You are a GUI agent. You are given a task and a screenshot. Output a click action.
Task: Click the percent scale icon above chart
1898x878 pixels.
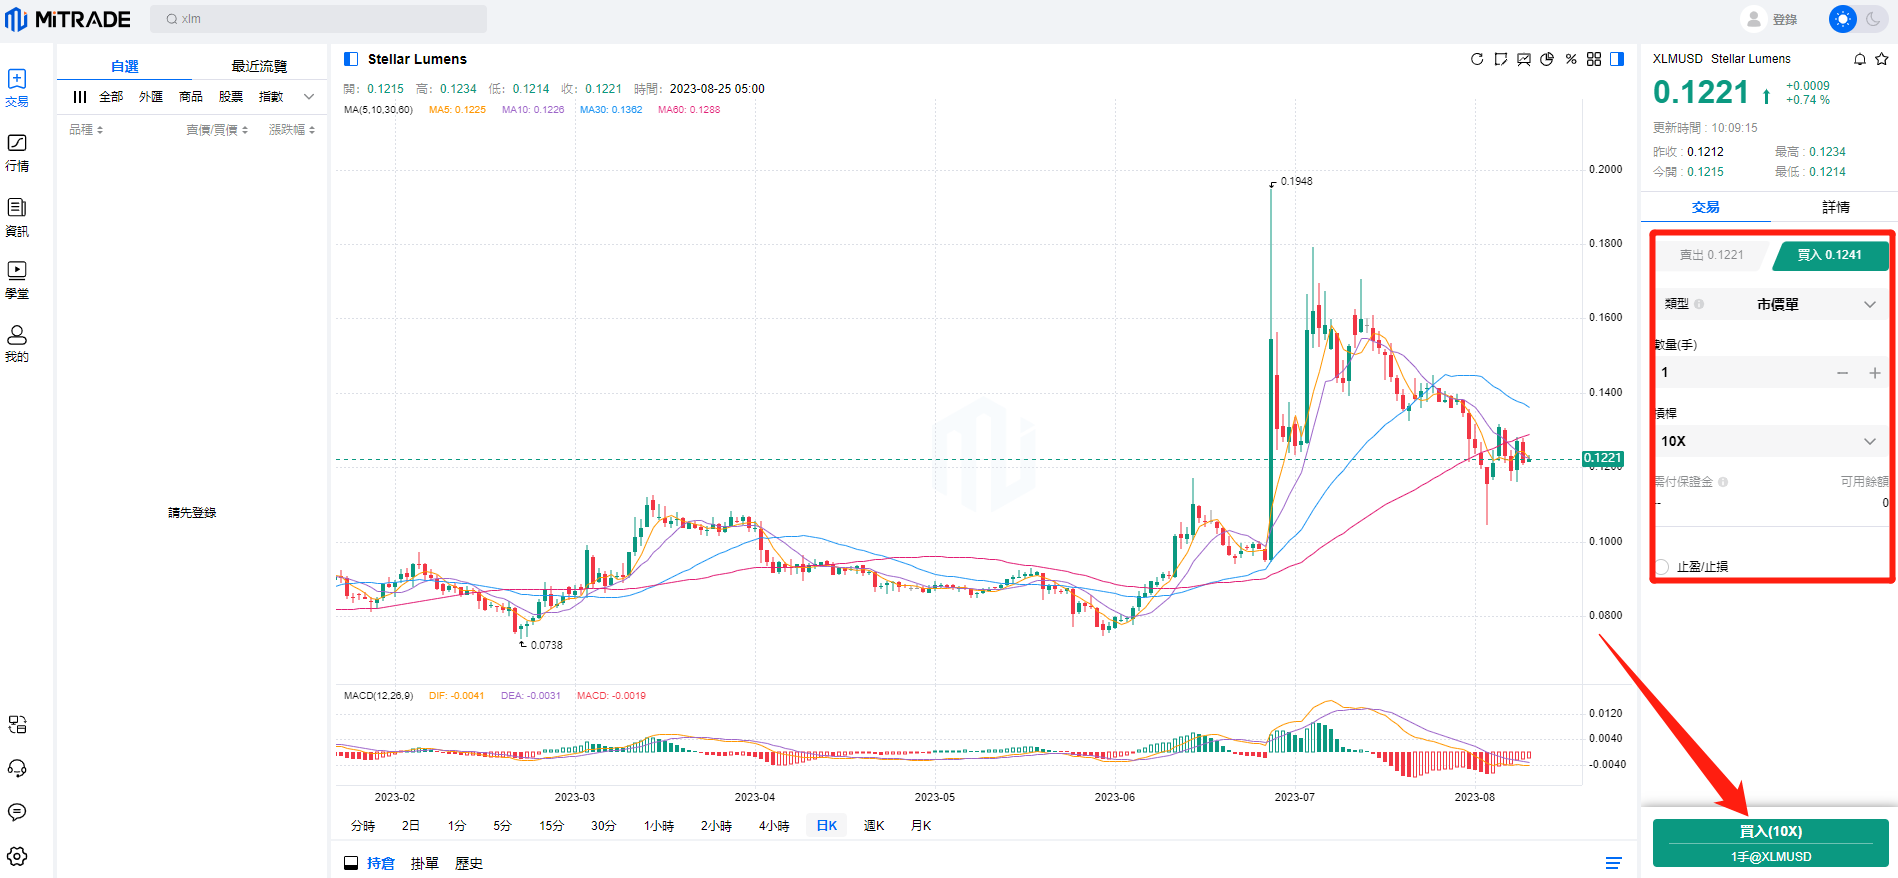pos(1571,59)
